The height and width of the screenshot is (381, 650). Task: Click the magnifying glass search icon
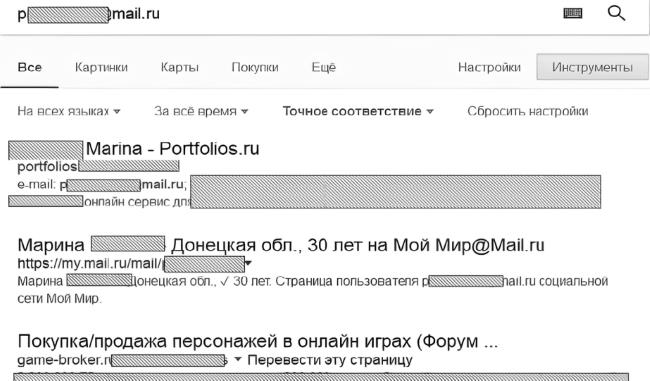click(x=616, y=13)
